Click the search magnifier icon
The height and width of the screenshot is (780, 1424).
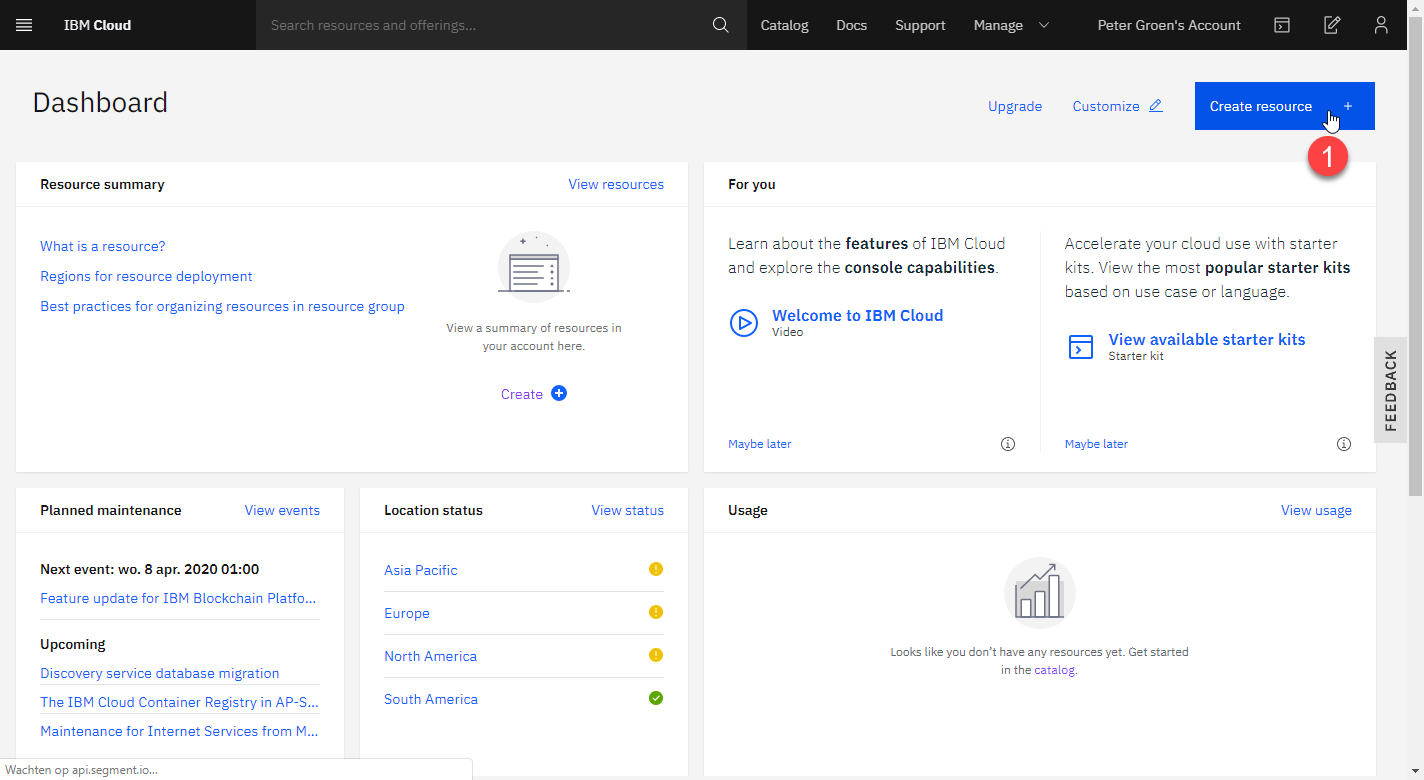[721, 25]
